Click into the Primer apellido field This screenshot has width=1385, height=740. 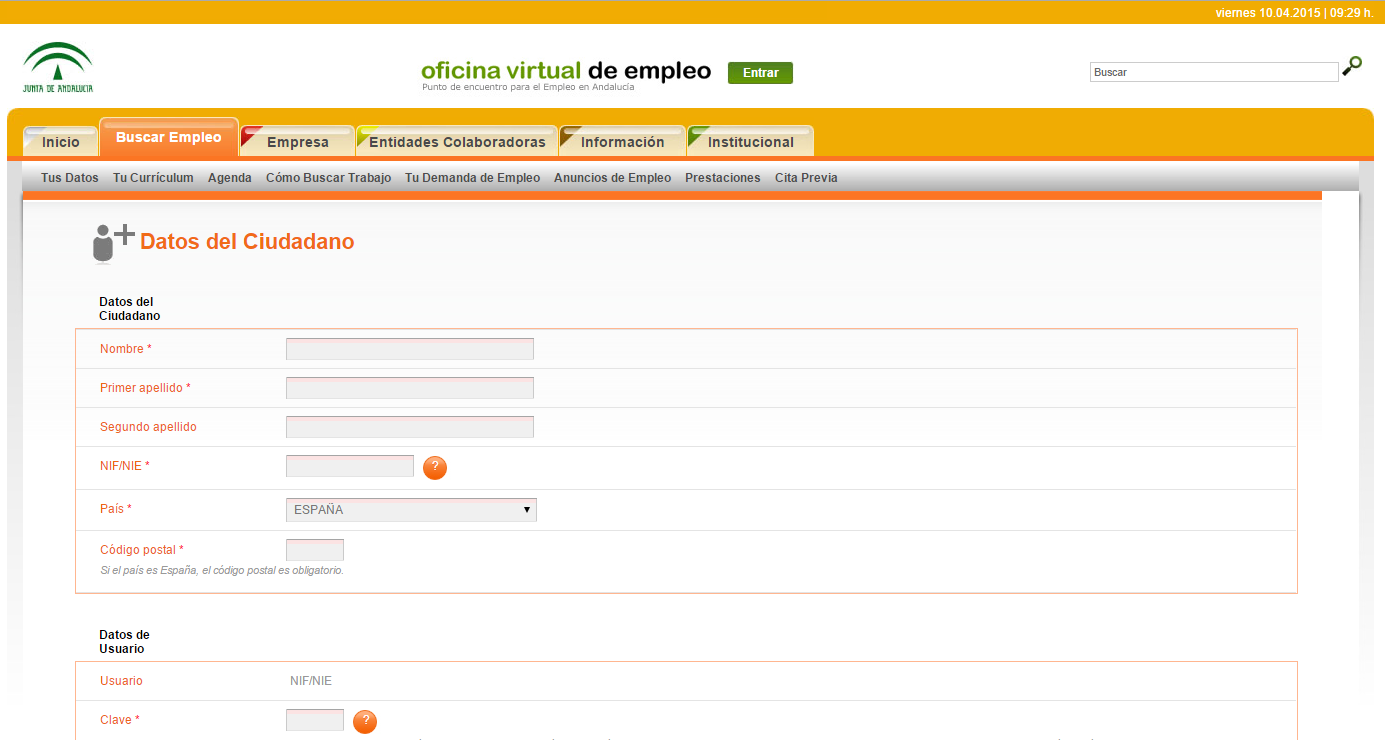tap(409, 388)
